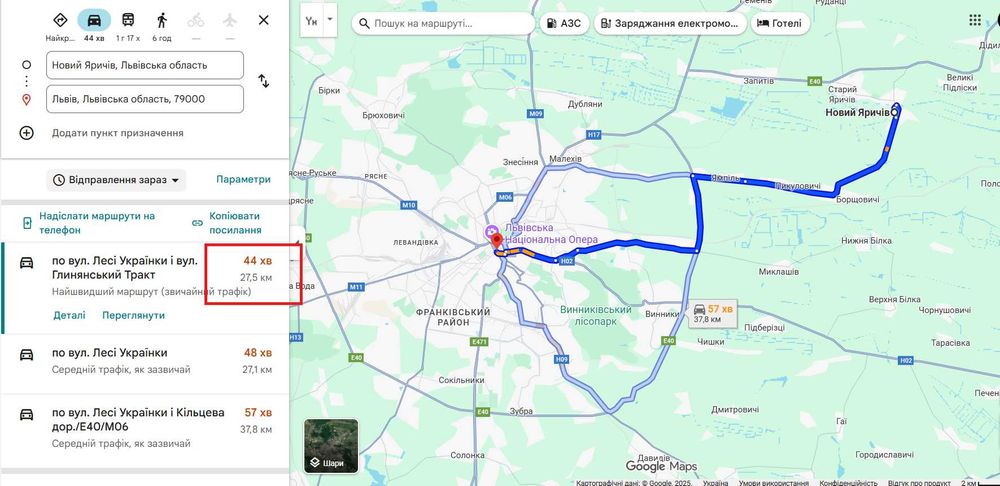The image size is (1000, 486).
Task: Choose walking travel mode icon
Action: [162, 20]
